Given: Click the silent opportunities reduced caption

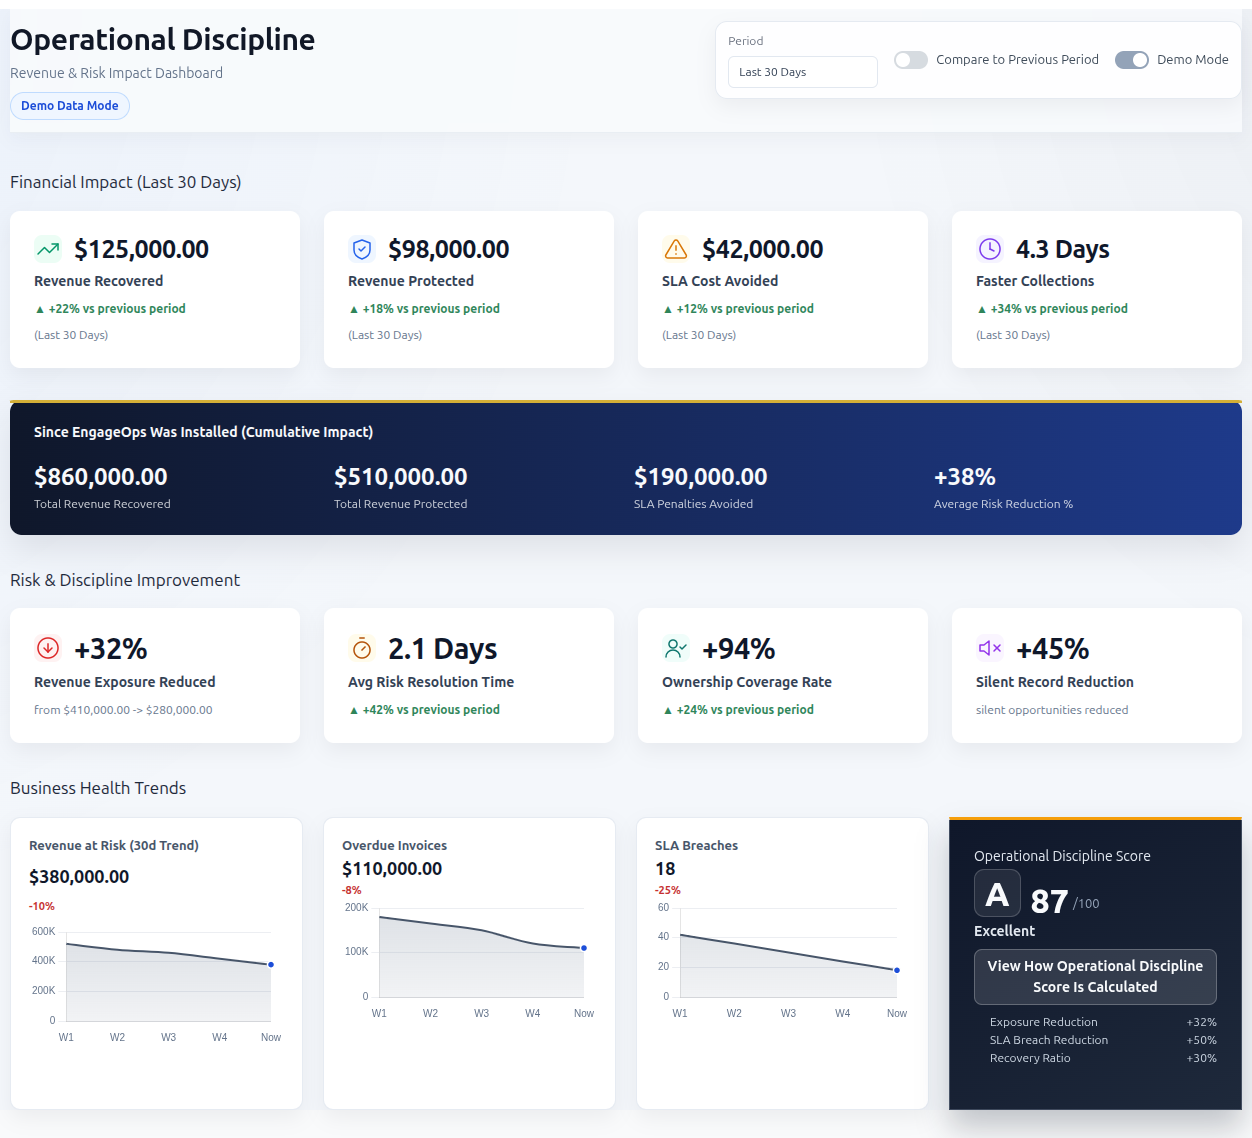Looking at the screenshot, I should 1052,710.
